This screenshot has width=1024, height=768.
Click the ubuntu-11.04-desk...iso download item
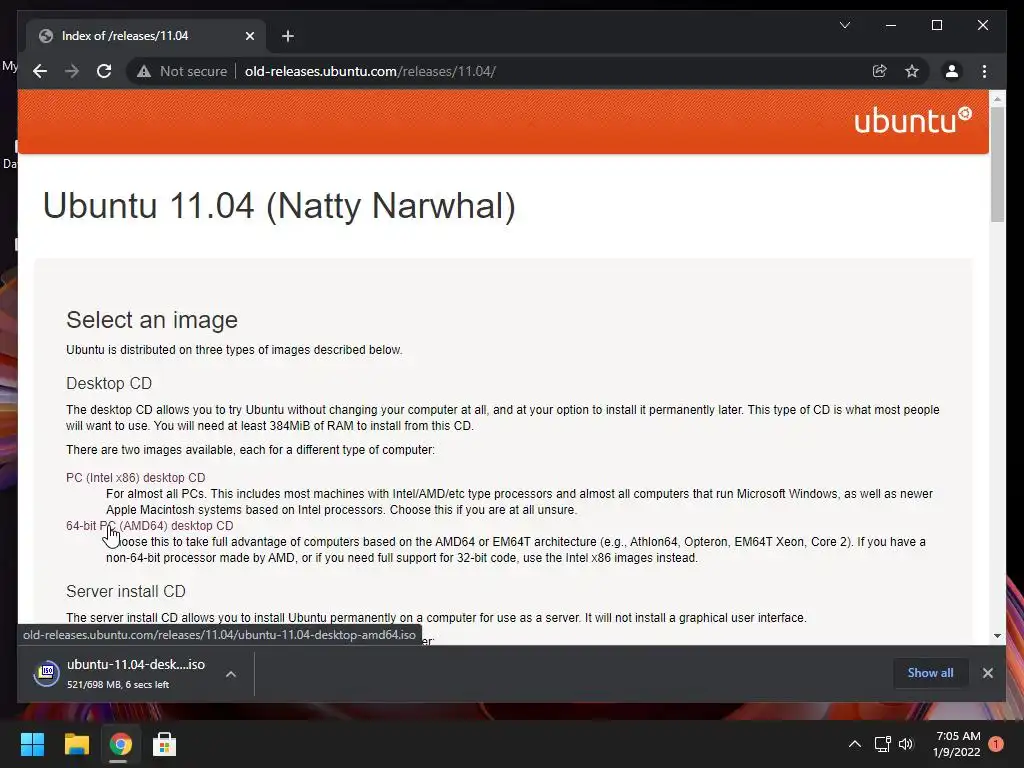point(136,664)
